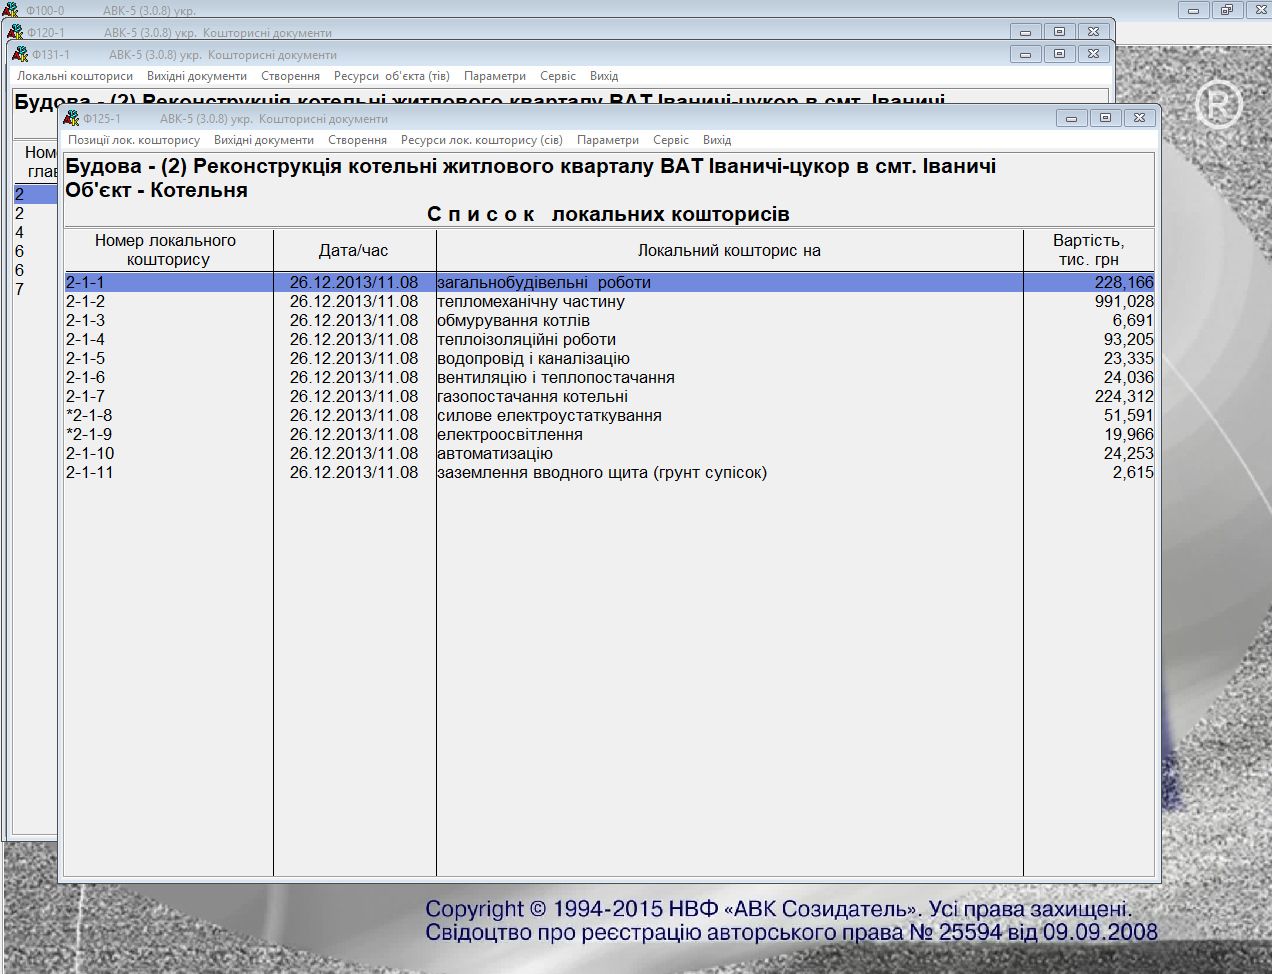Click 'Дата/час' column header
Image resolution: width=1272 pixels, height=974 pixels.
coord(354,250)
